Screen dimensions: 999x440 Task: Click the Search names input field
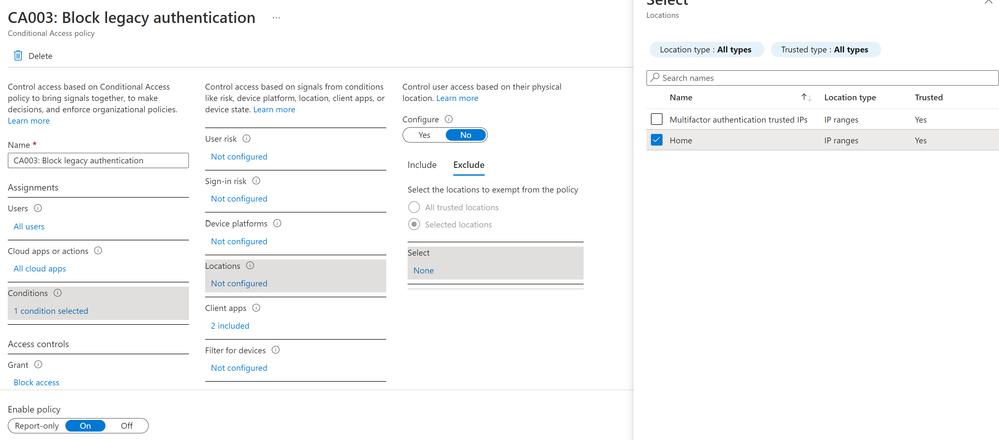pyautogui.click(x=824, y=78)
